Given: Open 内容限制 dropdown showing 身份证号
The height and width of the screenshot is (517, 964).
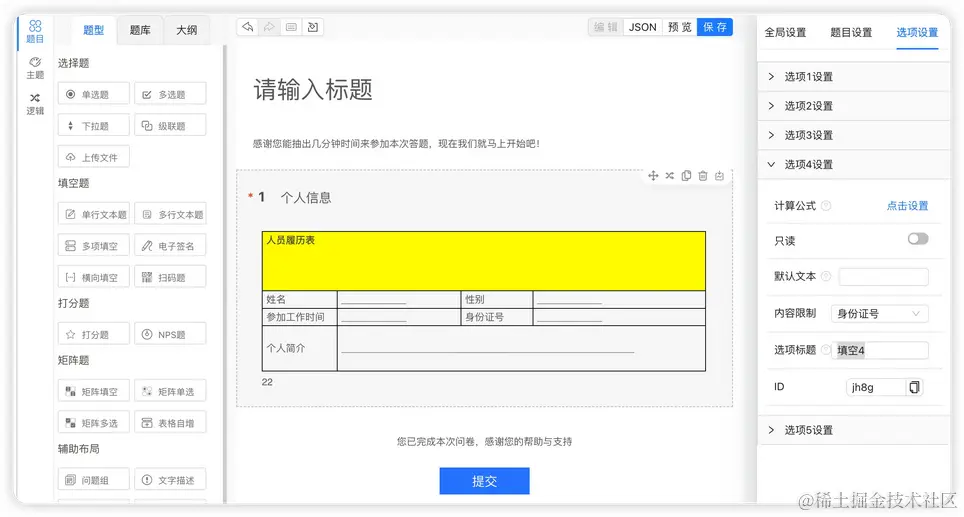Looking at the screenshot, I should [879, 314].
